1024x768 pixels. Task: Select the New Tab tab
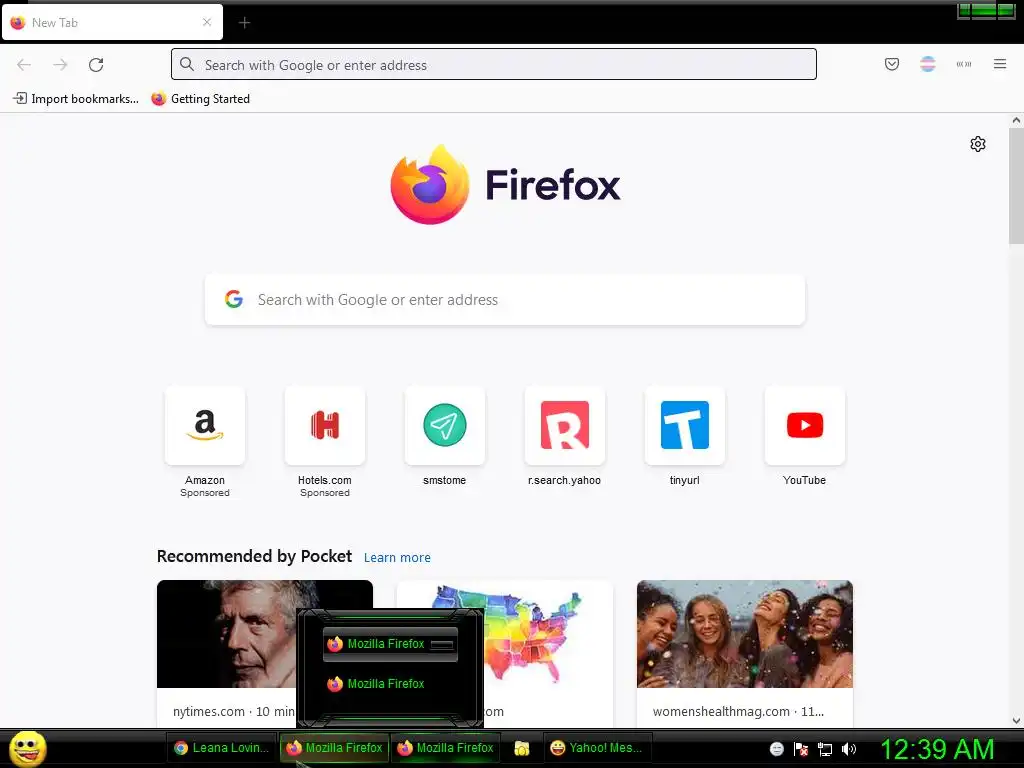[112, 22]
